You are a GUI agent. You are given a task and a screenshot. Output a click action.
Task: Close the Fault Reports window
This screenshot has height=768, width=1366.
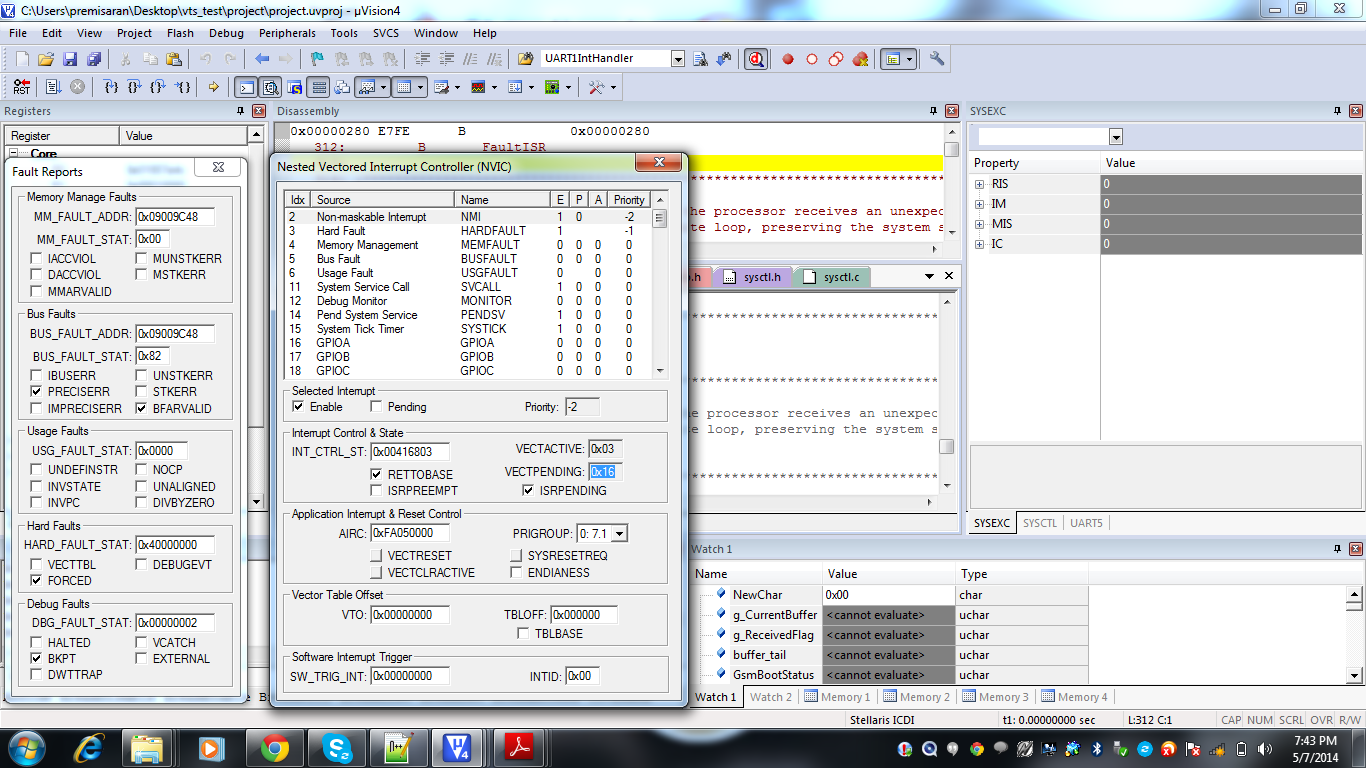(218, 168)
